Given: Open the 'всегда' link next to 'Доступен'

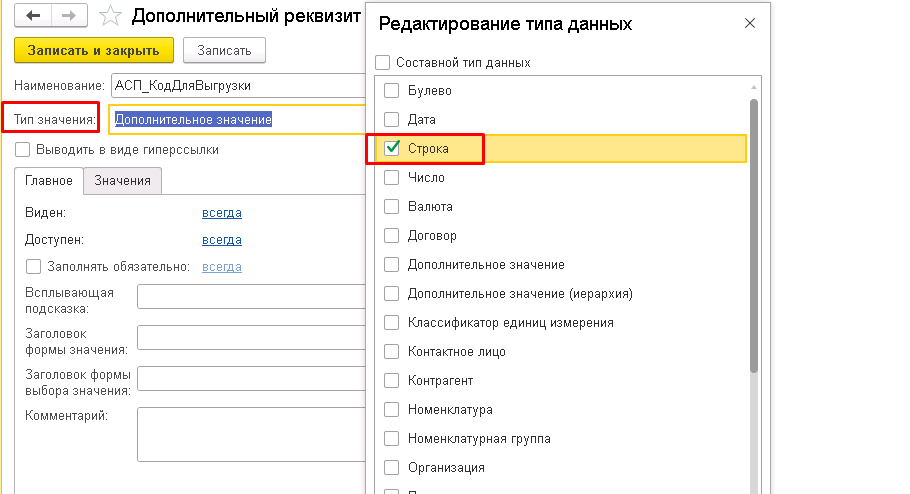Looking at the screenshot, I should coord(222,240).
